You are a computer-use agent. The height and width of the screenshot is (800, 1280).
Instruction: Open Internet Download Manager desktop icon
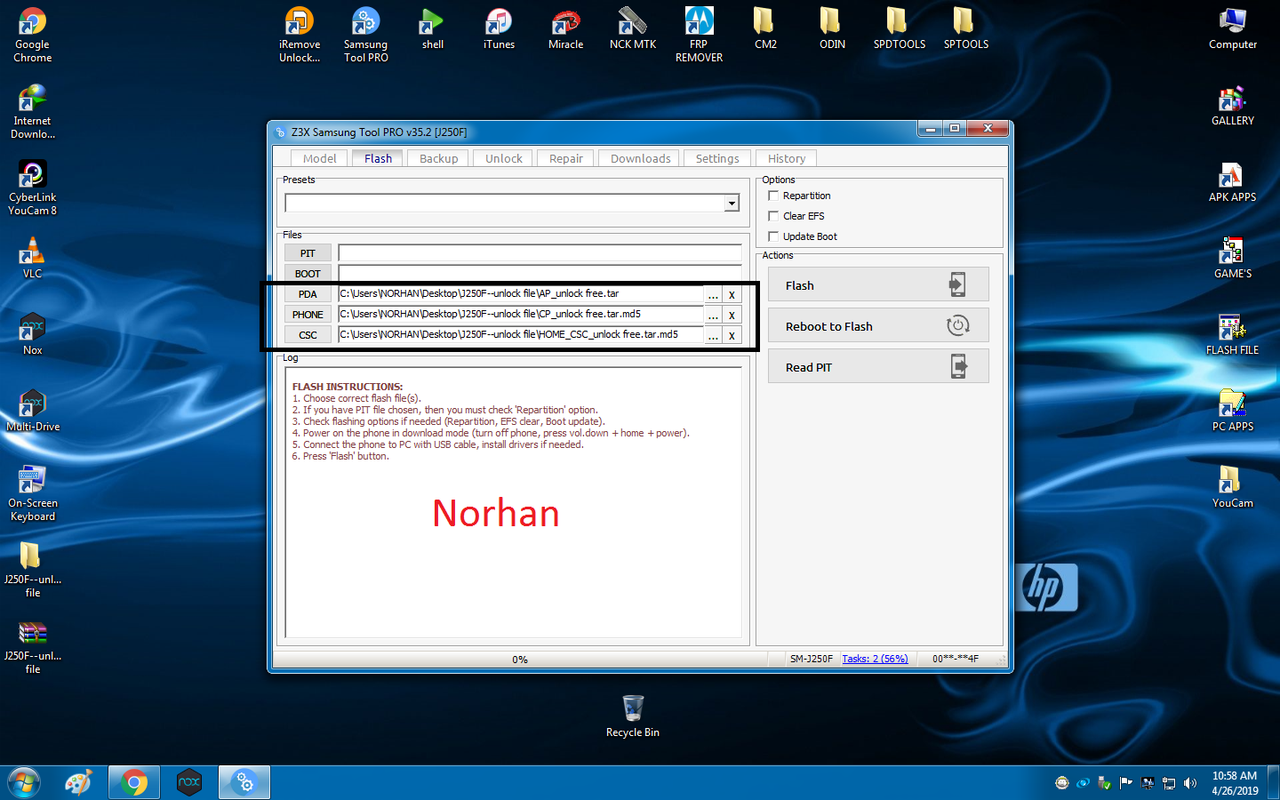(x=32, y=111)
